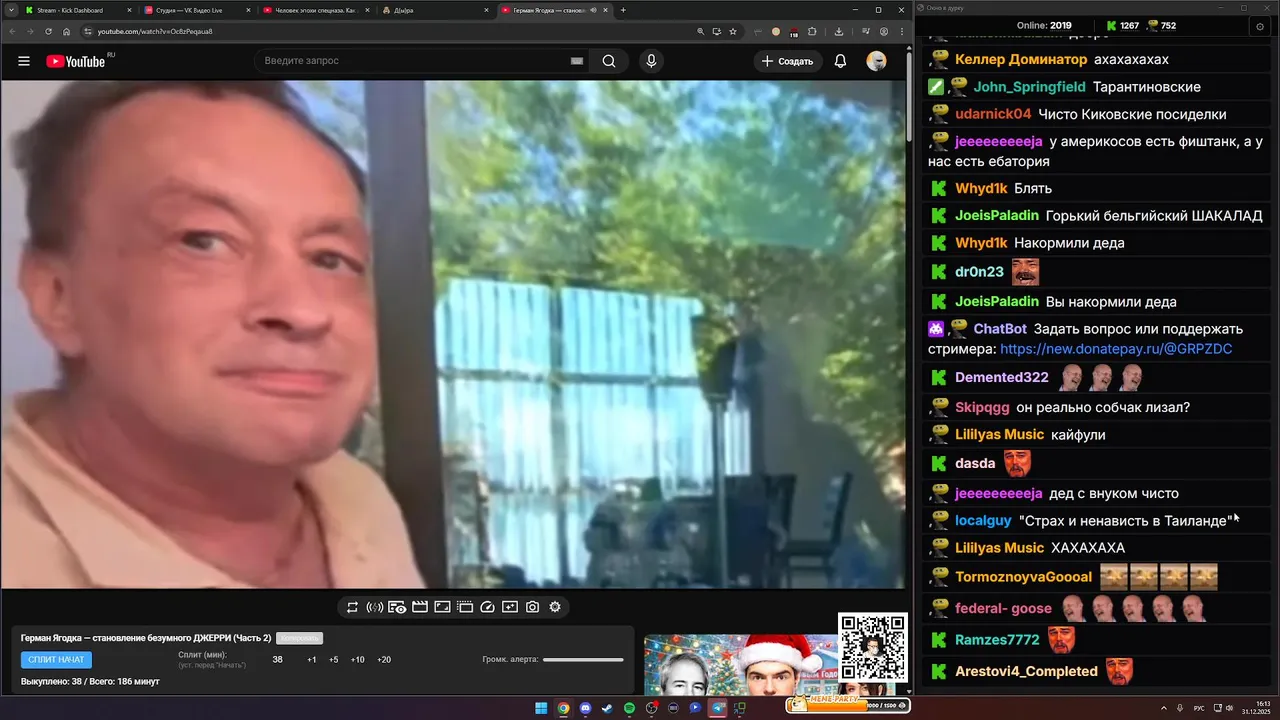Image resolution: width=1280 pixels, height=720 pixels.
Task: Bookmark this page with star icon
Action: [x=733, y=31]
